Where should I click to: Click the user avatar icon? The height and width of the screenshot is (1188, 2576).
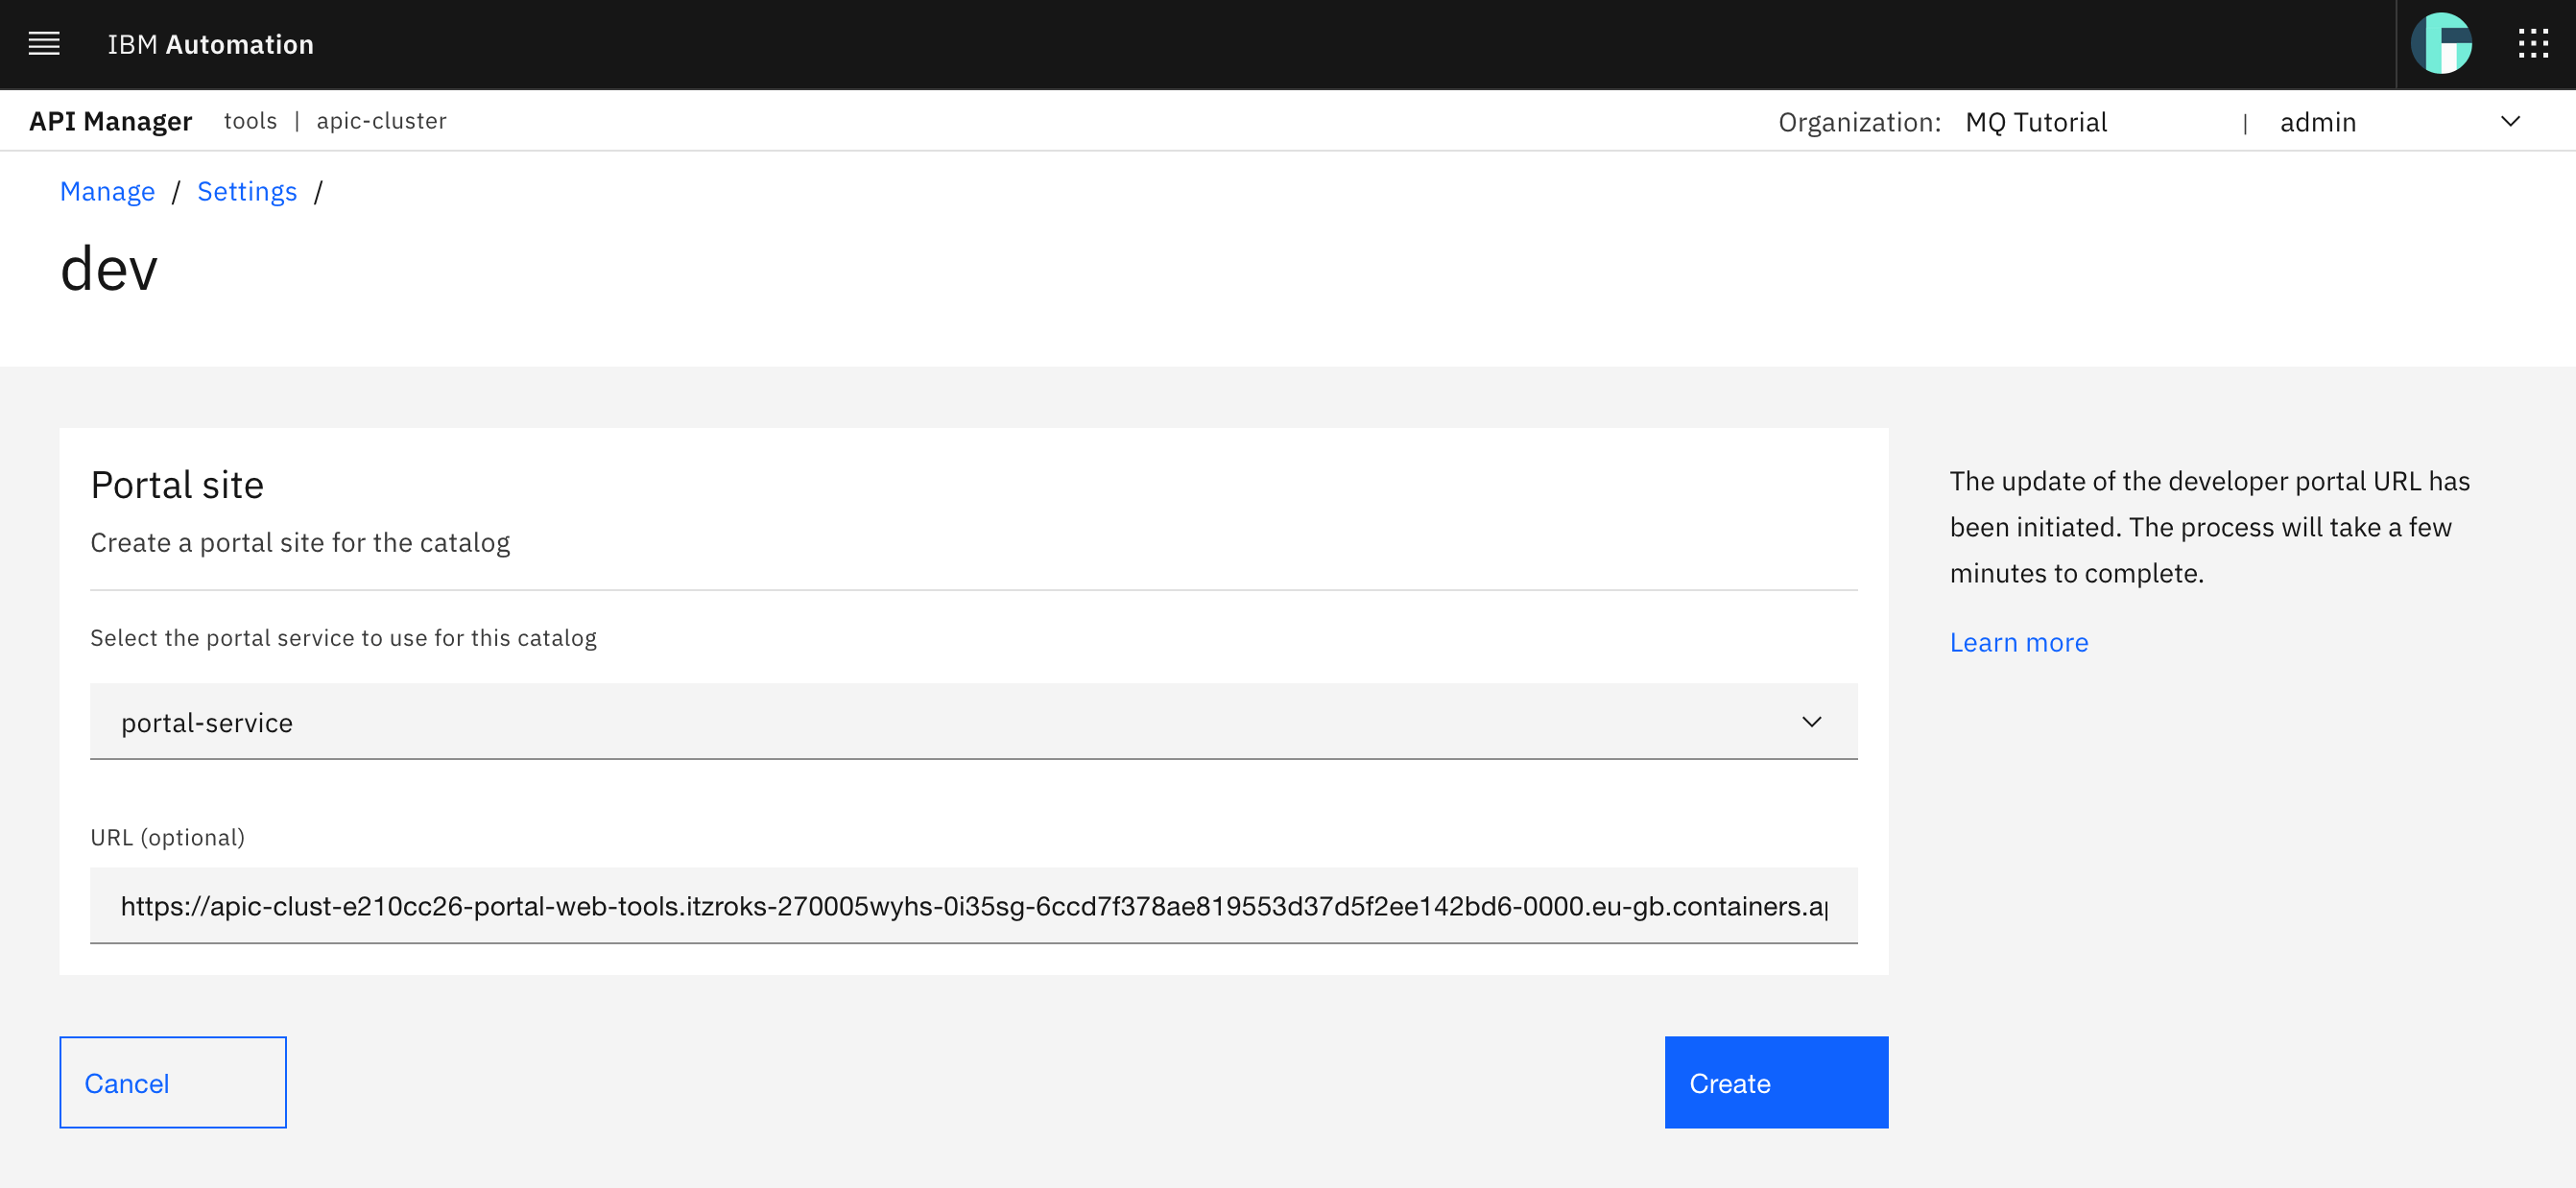(x=2443, y=43)
